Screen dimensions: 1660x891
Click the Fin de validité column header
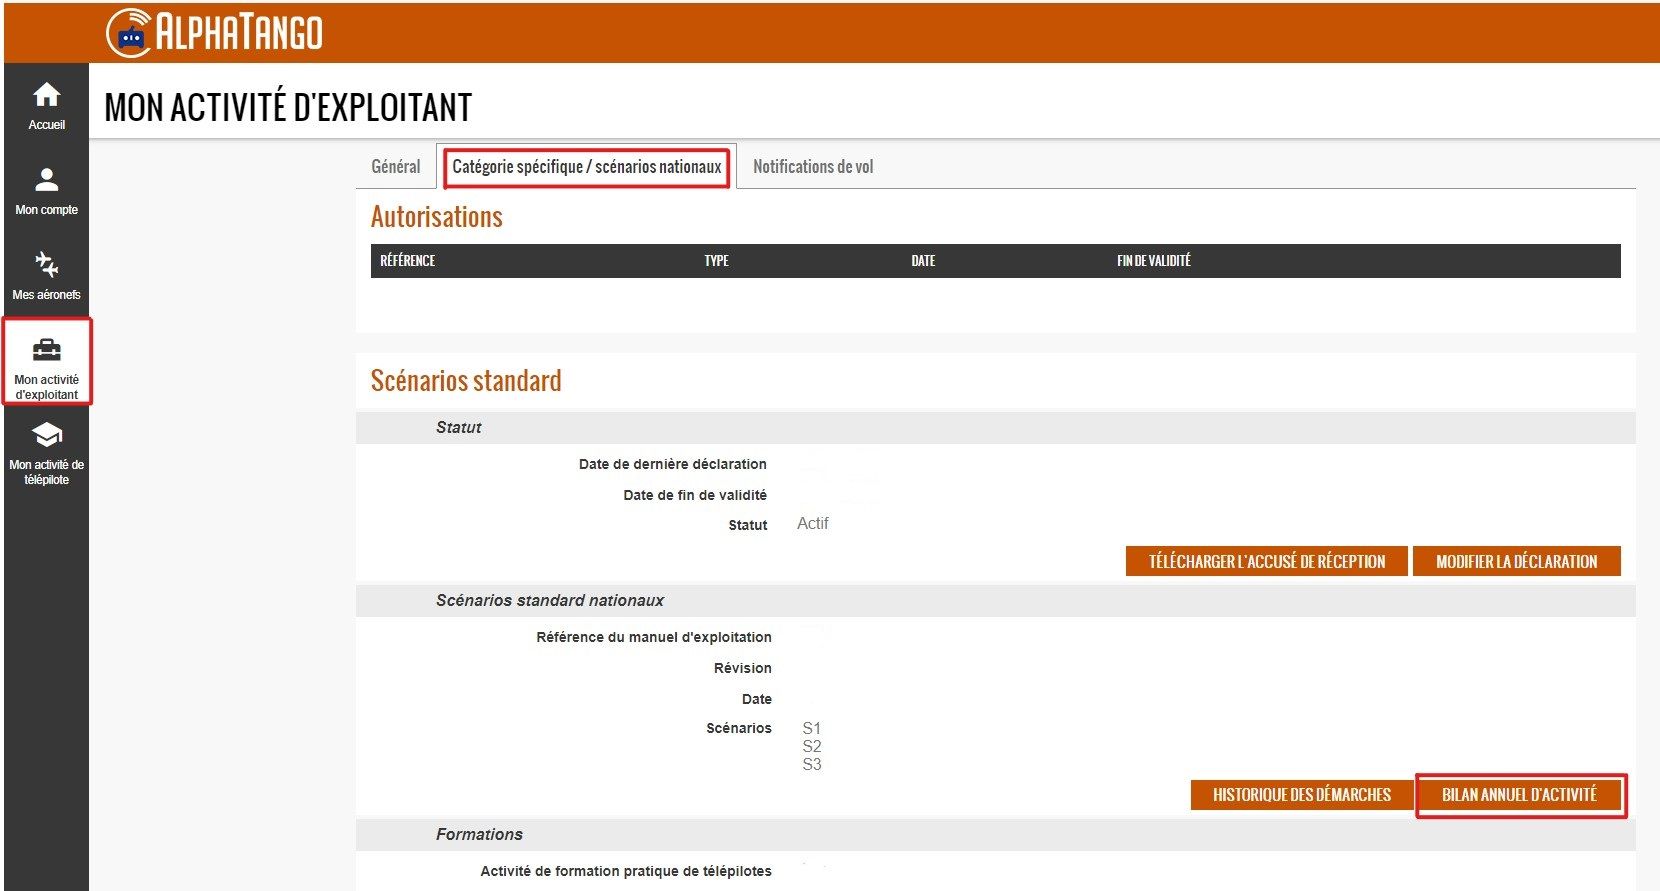1153,261
